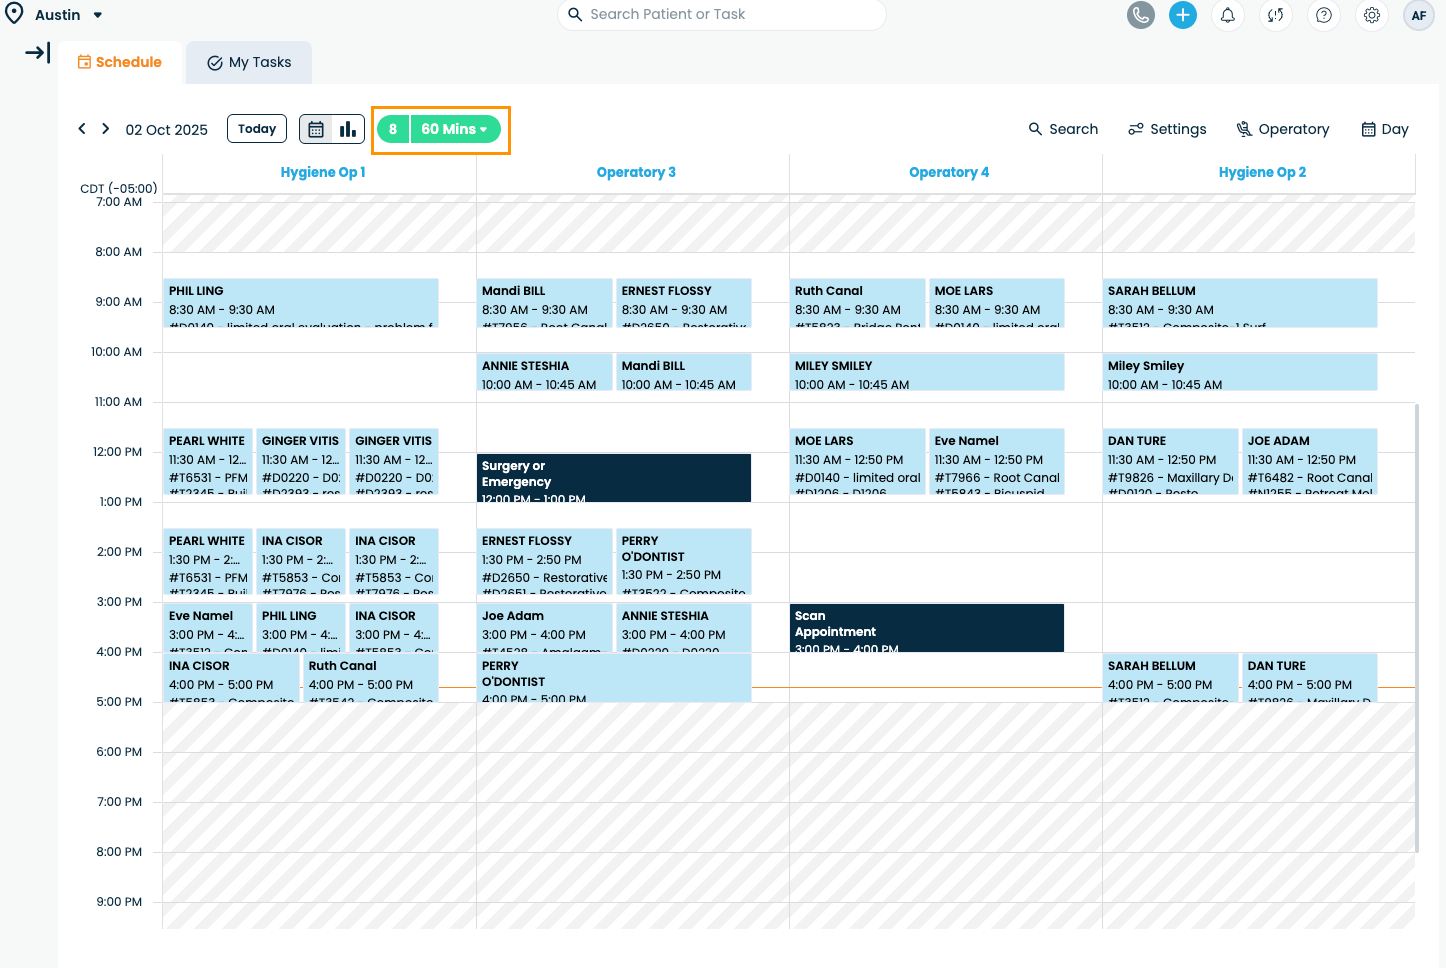Click the blue plus add button

(1183, 15)
